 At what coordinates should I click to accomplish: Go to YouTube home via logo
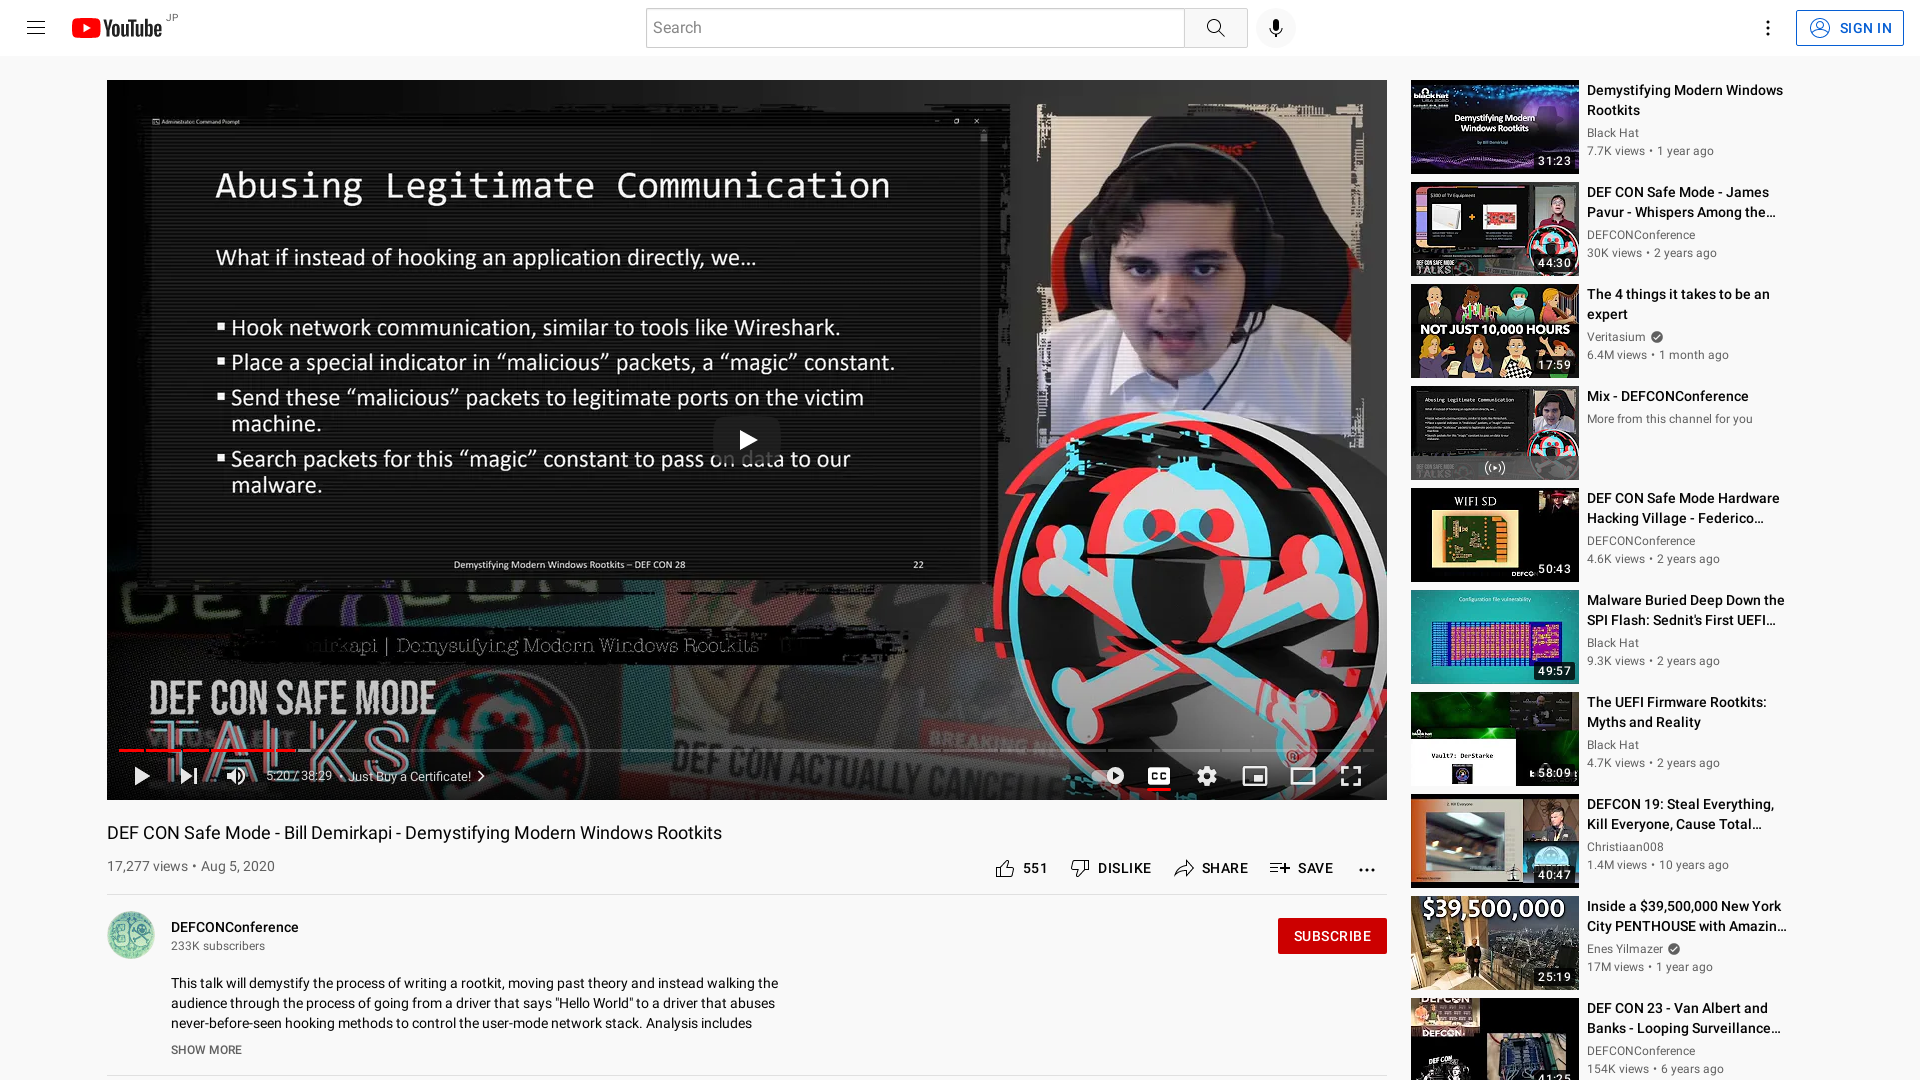(117, 28)
